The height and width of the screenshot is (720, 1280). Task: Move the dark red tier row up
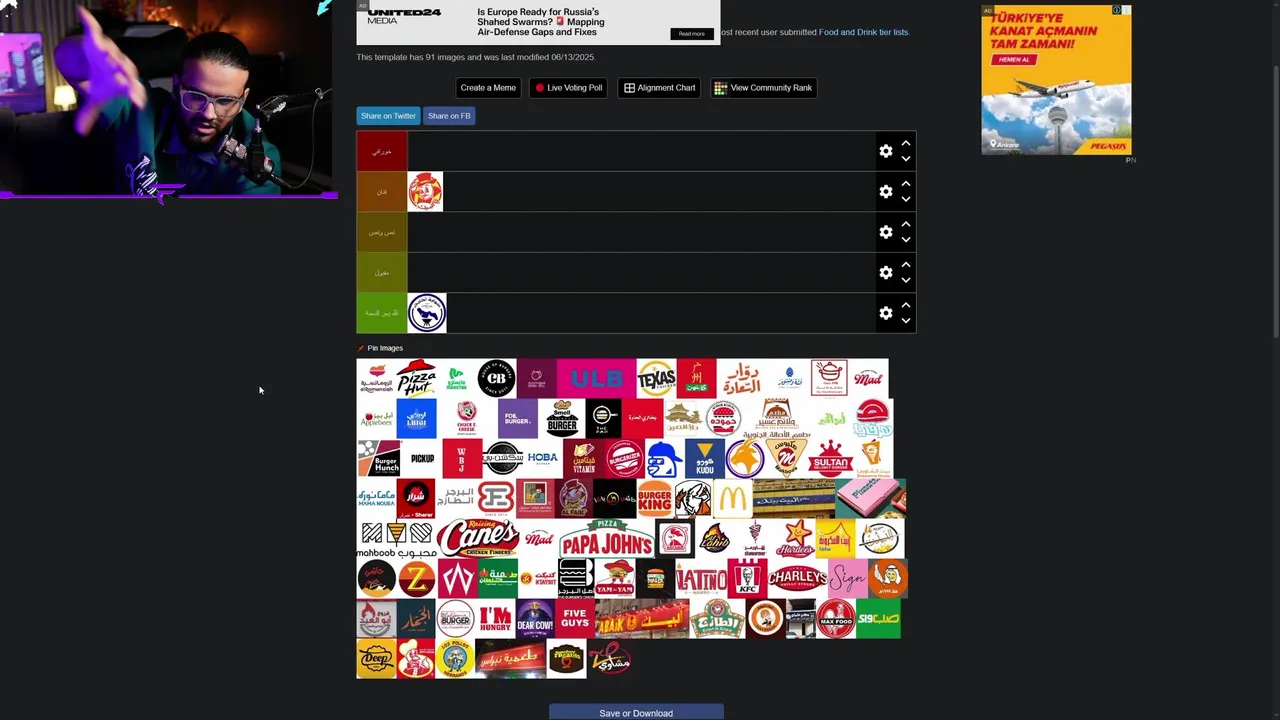[x=906, y=144]
